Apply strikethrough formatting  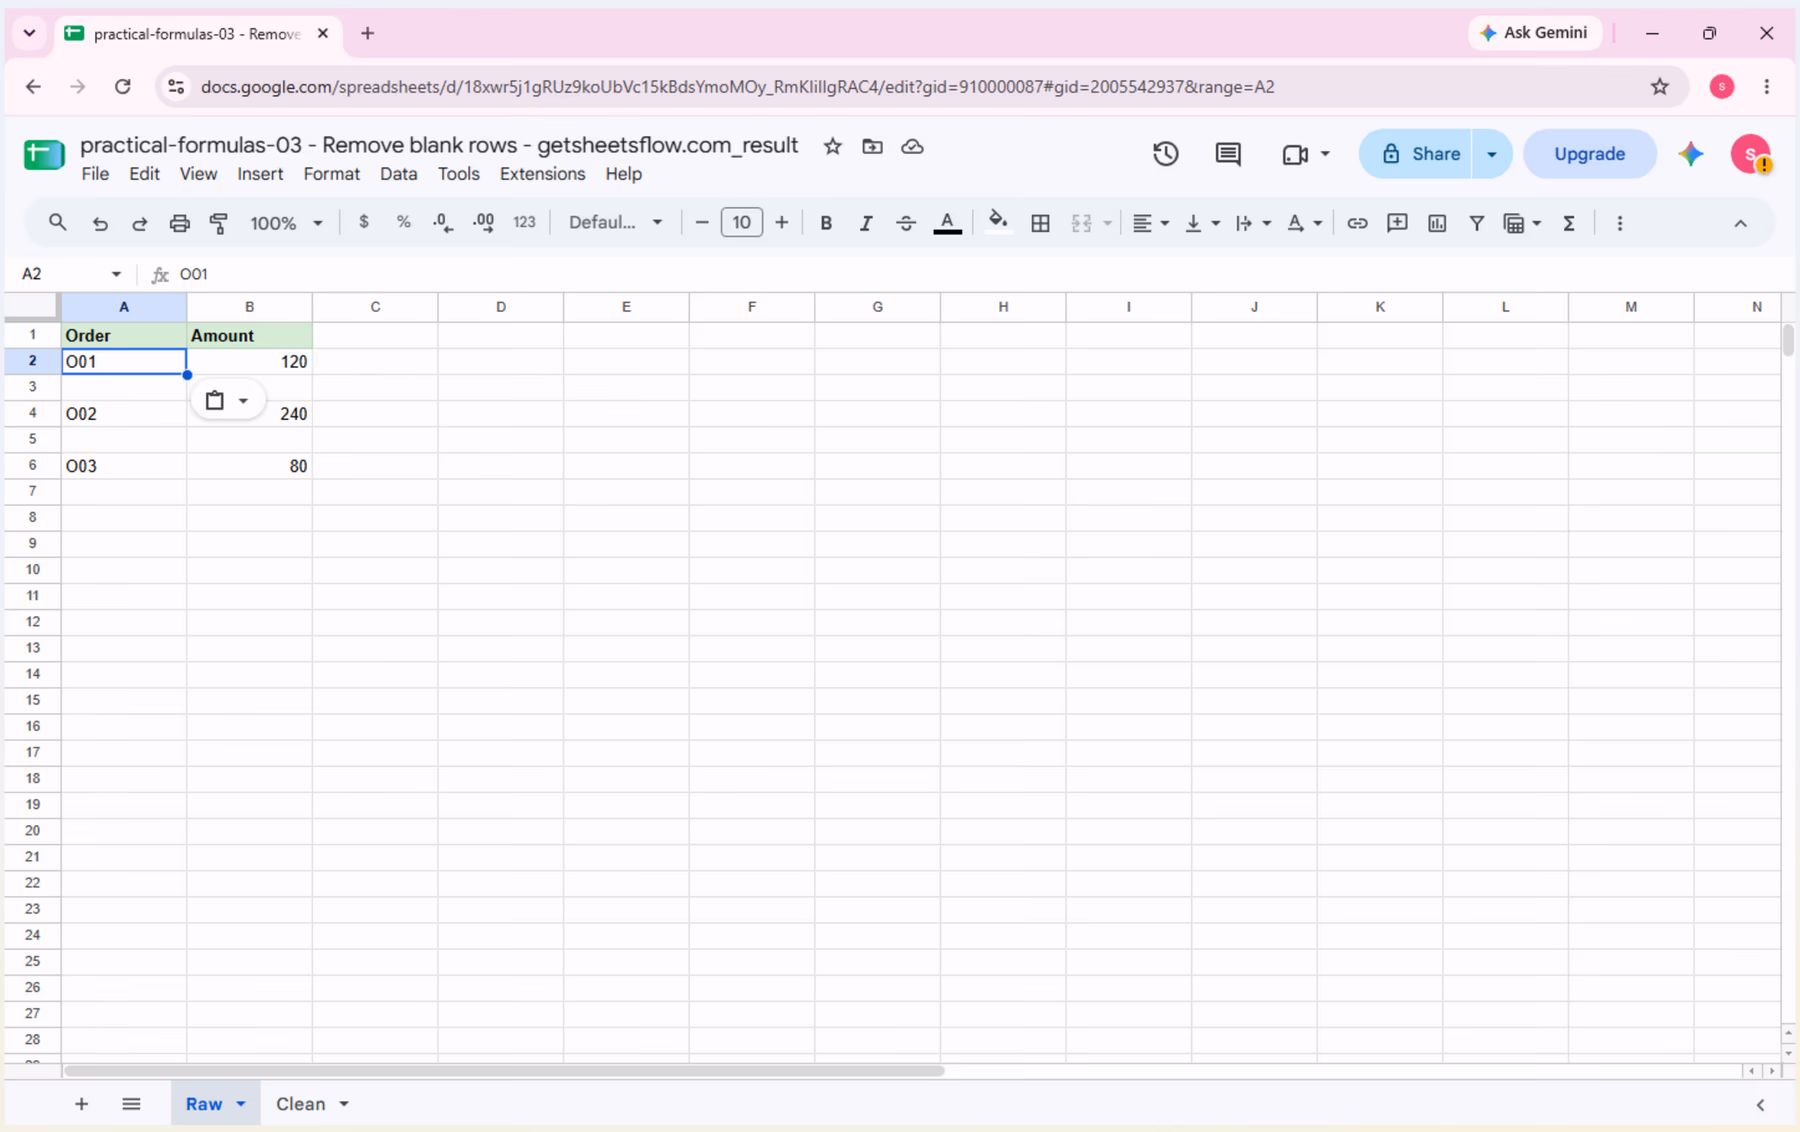pyautogui.click(x=906, y=223)
